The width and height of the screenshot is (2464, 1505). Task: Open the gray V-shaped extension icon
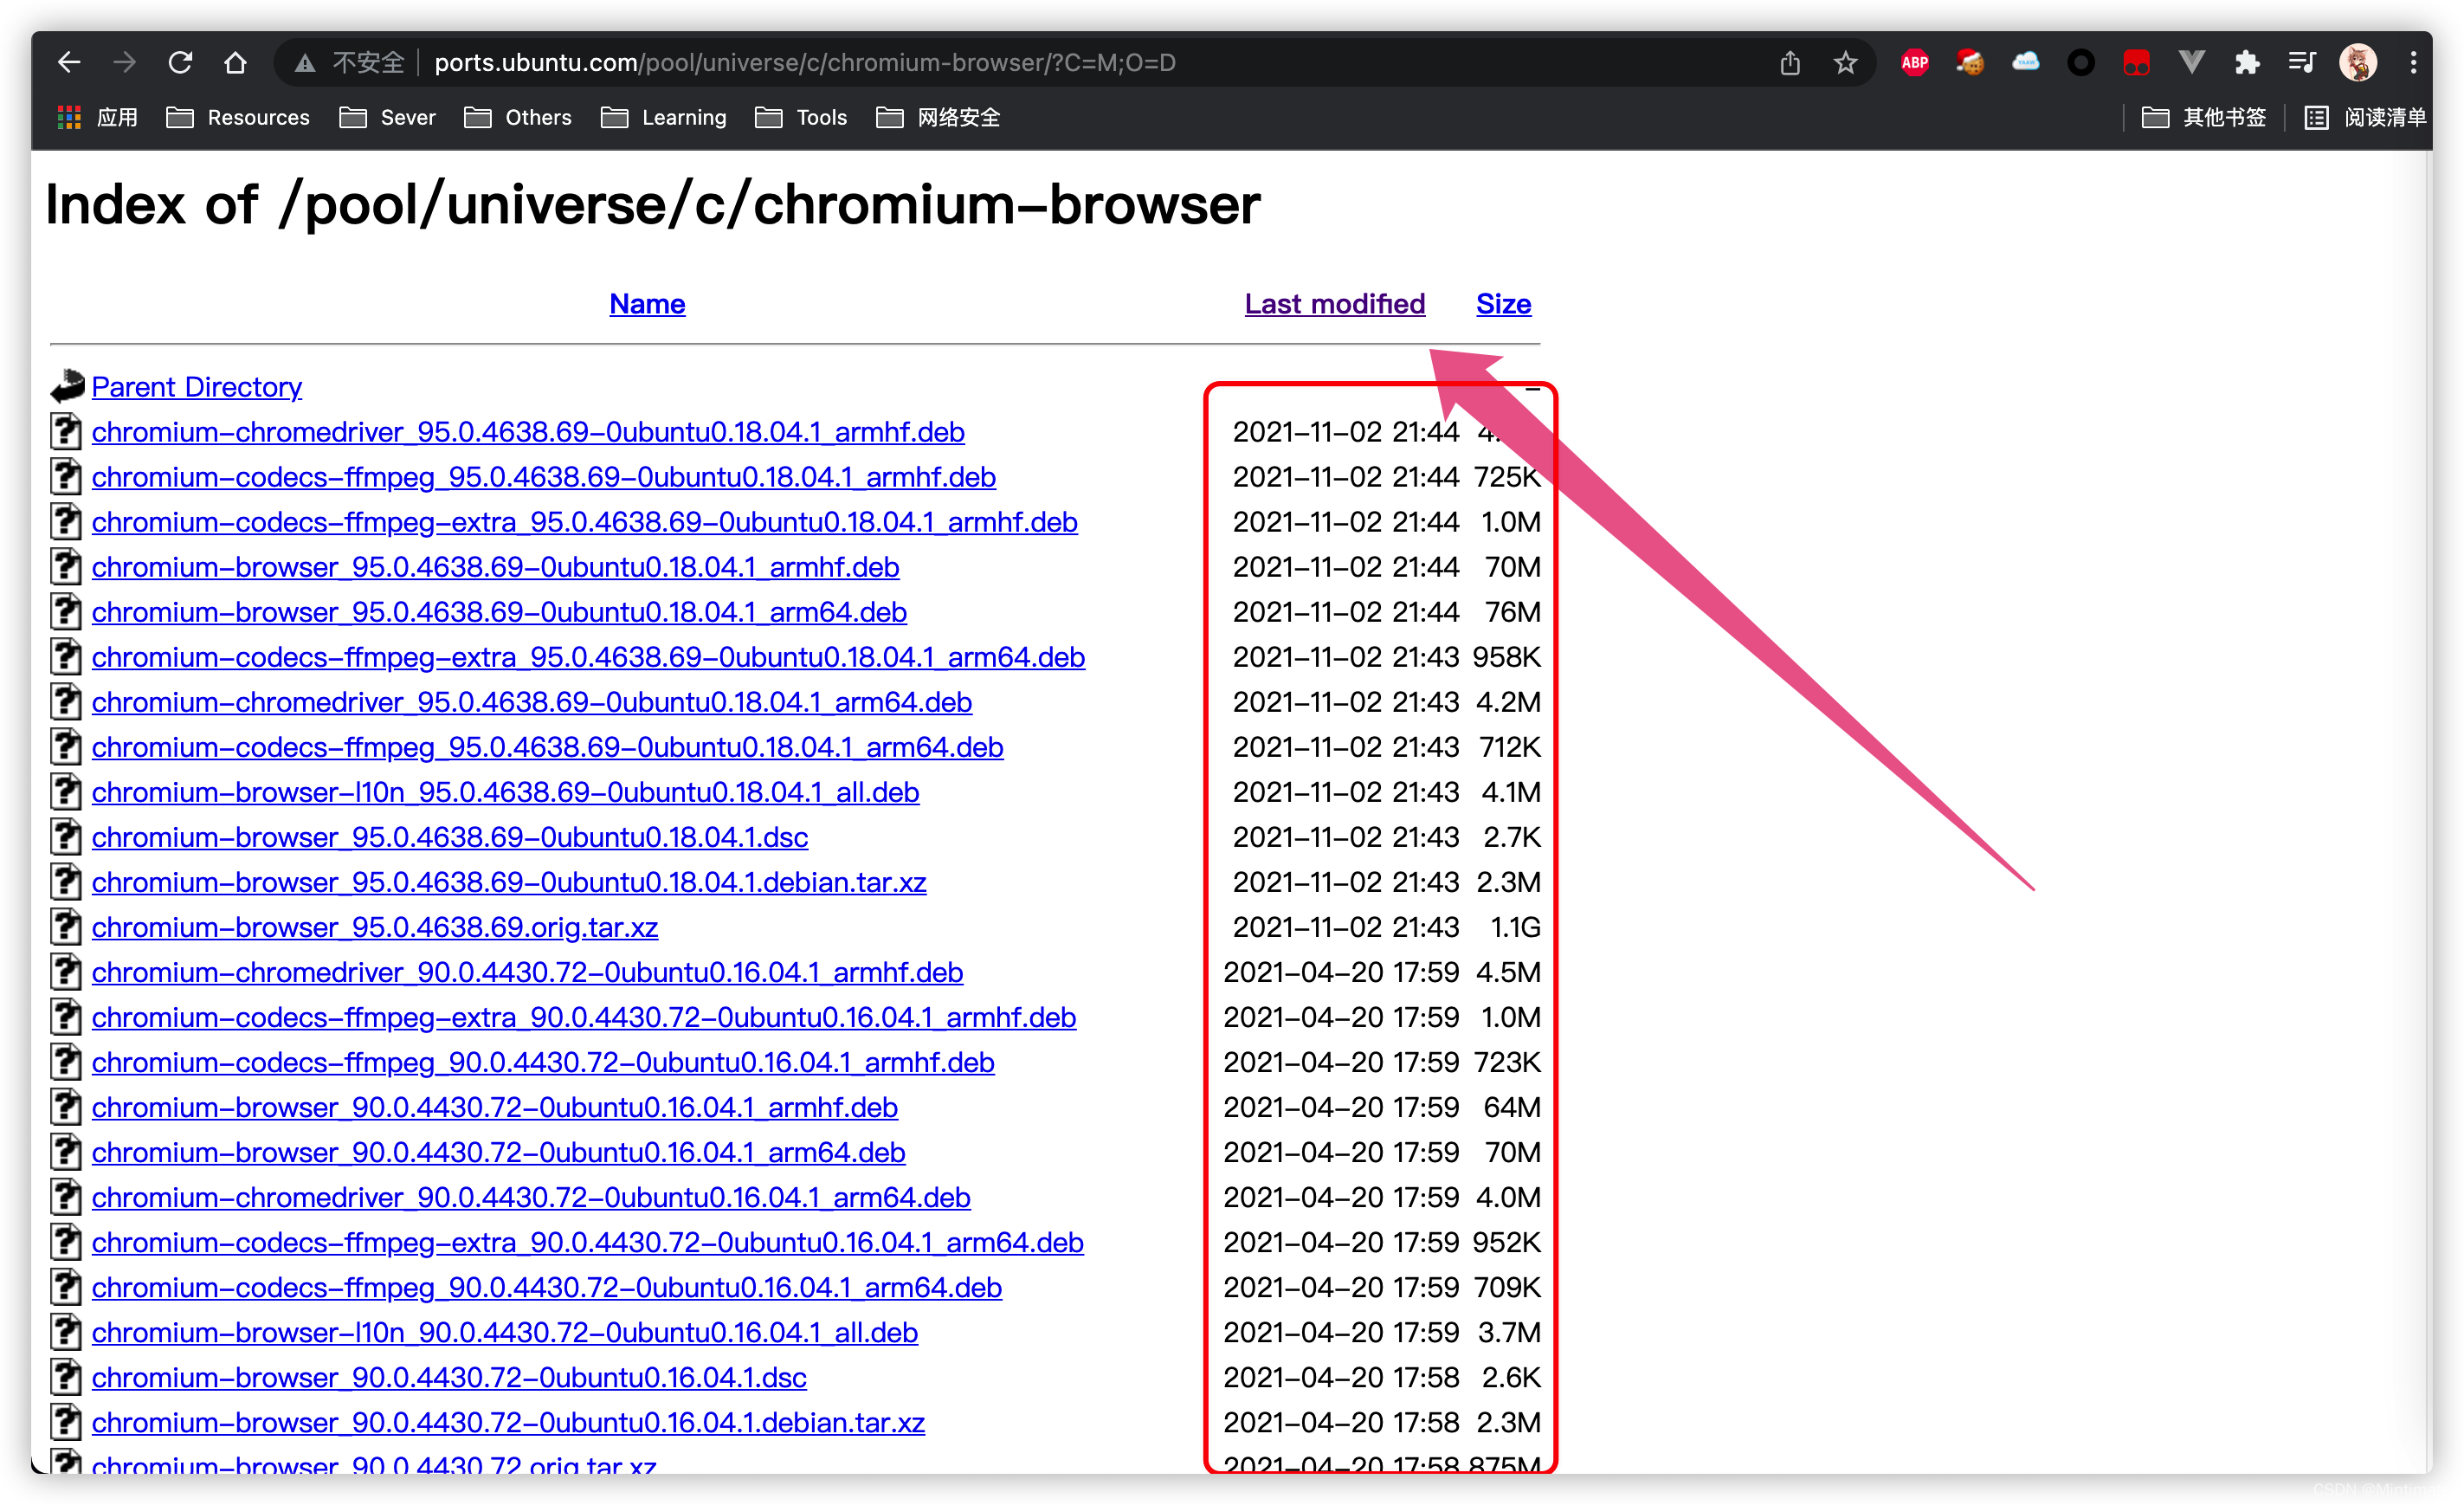(x=2192, y=63)
